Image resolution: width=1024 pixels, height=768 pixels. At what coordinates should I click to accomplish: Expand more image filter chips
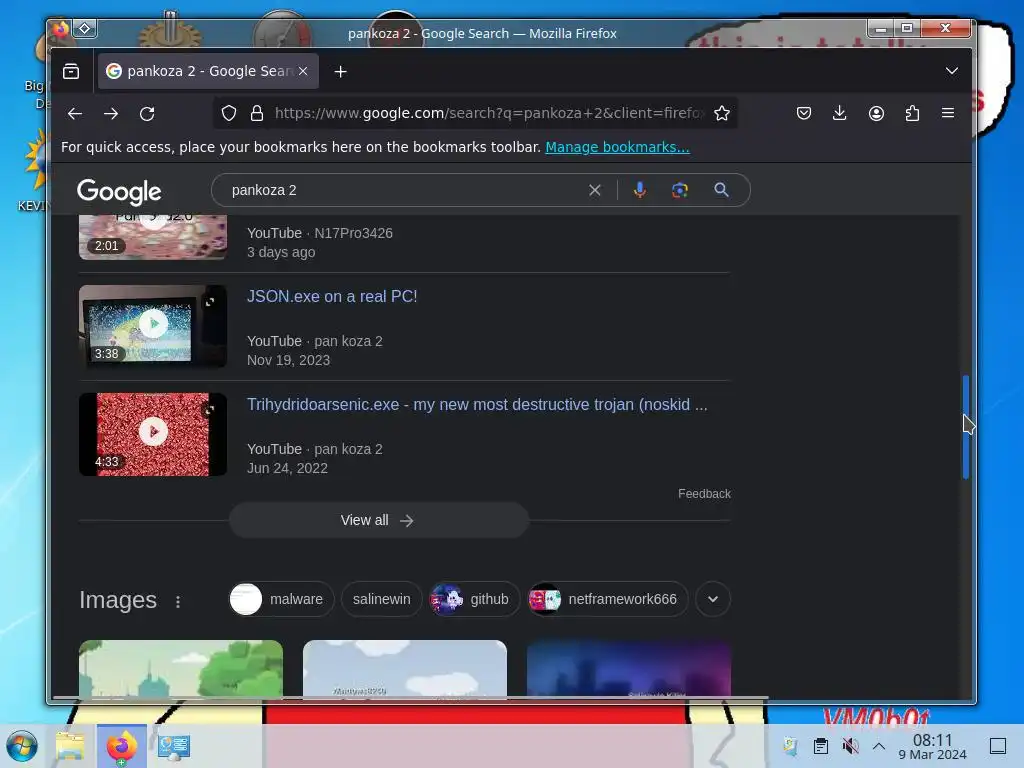point(712,599)
